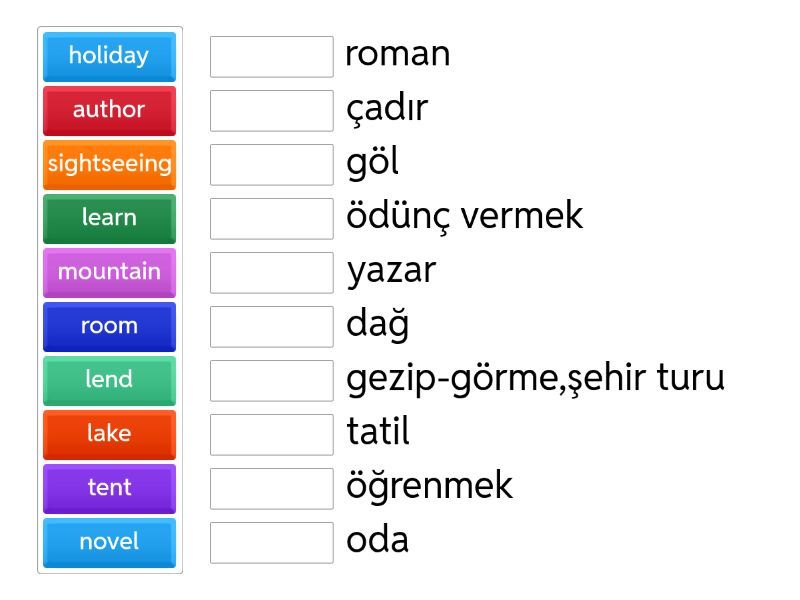This screenshot has width=800, height=600.
Task: Pick the orange 'sightseeing' word tile
Action: click(109, 164)
